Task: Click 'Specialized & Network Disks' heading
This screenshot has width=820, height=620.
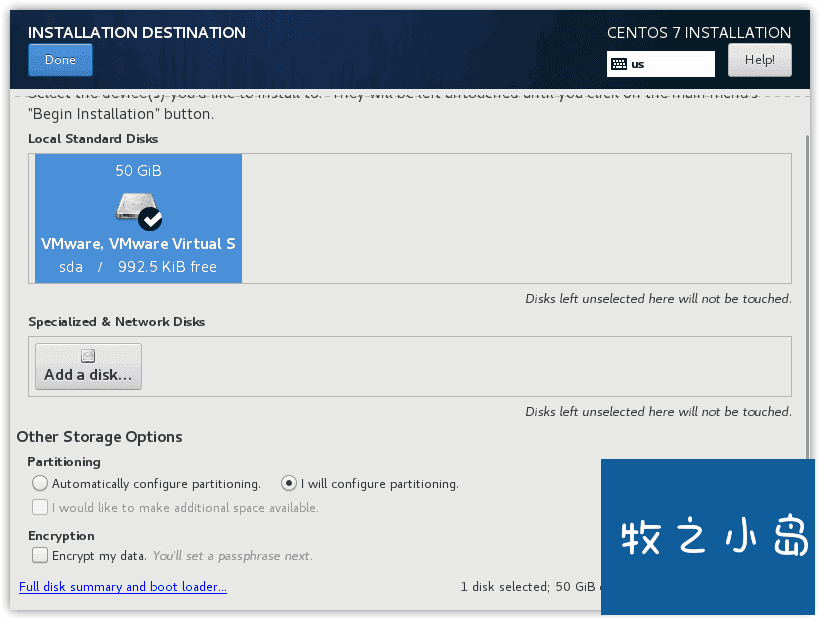Action: [117, 322]
